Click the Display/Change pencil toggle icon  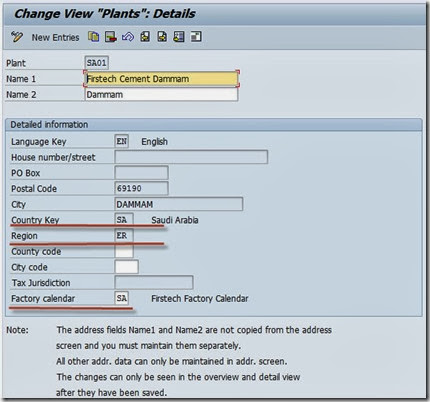pyautogui.click(x=17, y=36)
